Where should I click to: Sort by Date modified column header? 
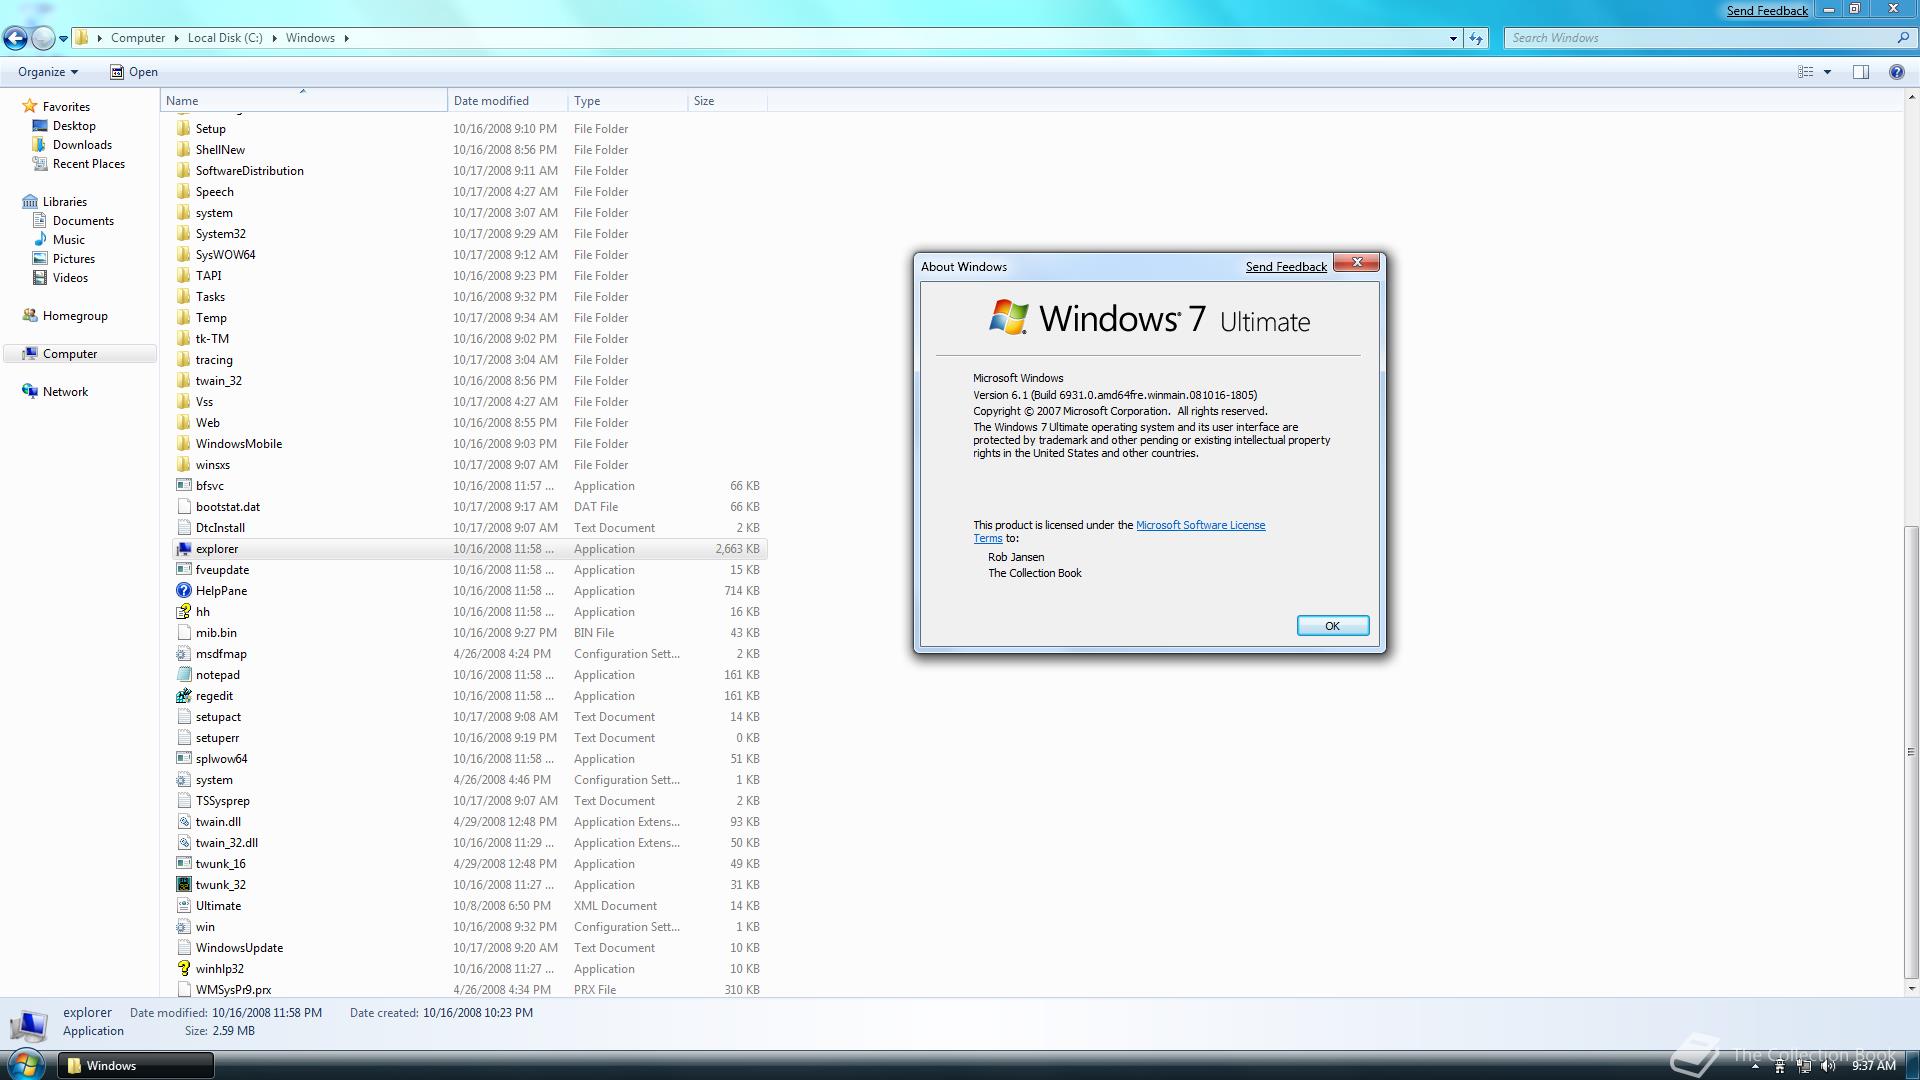click(508, 101)
